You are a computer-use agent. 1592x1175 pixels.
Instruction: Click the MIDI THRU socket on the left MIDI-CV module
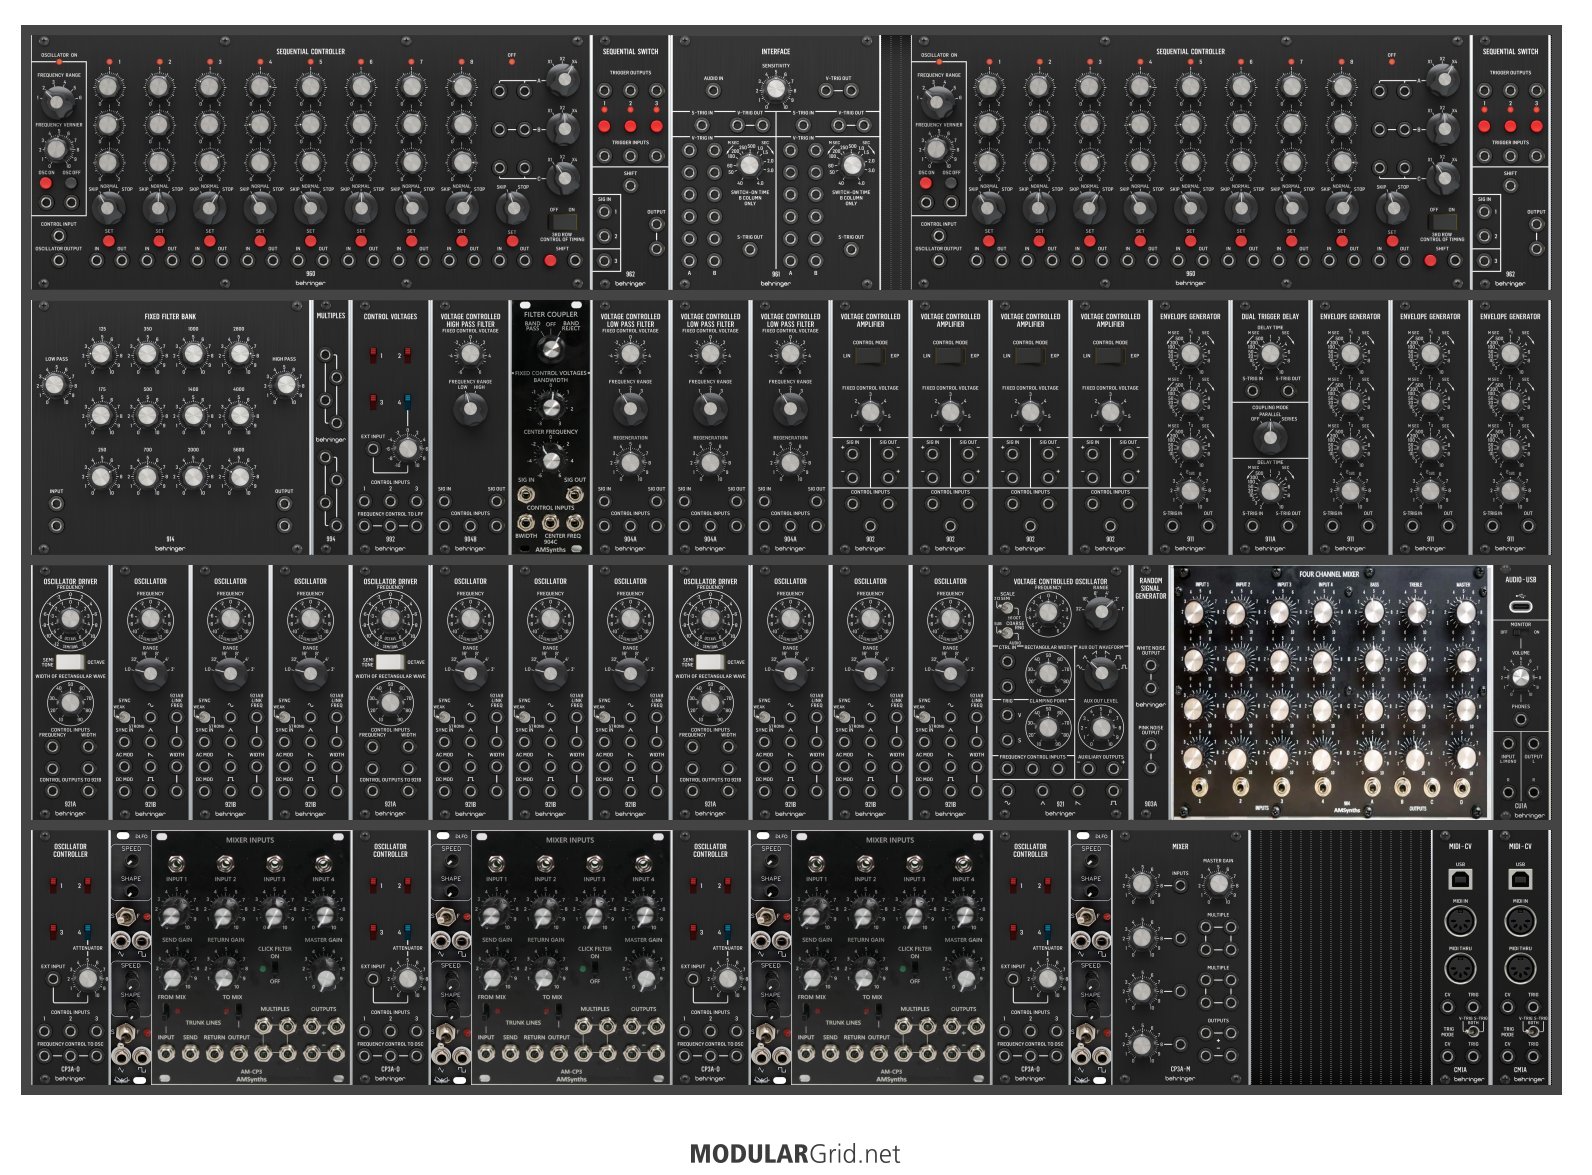pyautogui.click(x=1460, y=969)
